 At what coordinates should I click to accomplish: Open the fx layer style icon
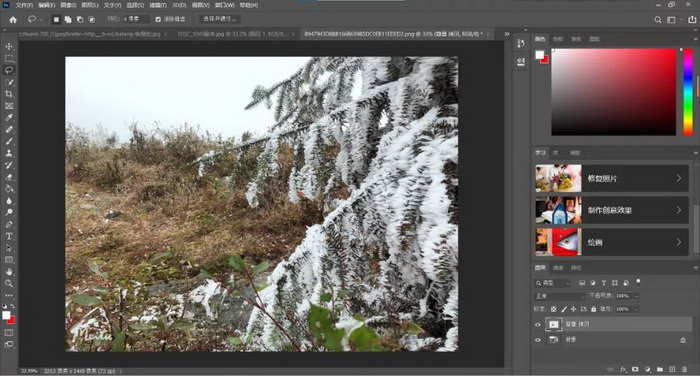coord(623,369)
